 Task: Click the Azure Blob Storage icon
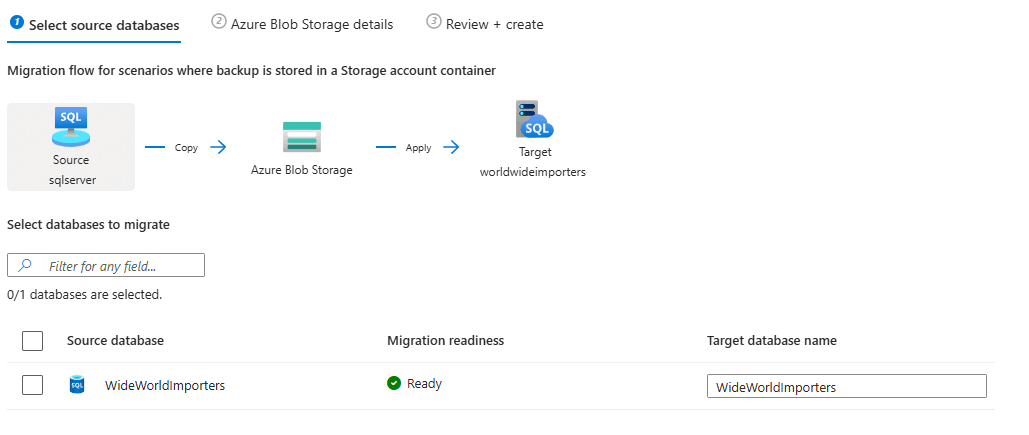coord(302,137)
